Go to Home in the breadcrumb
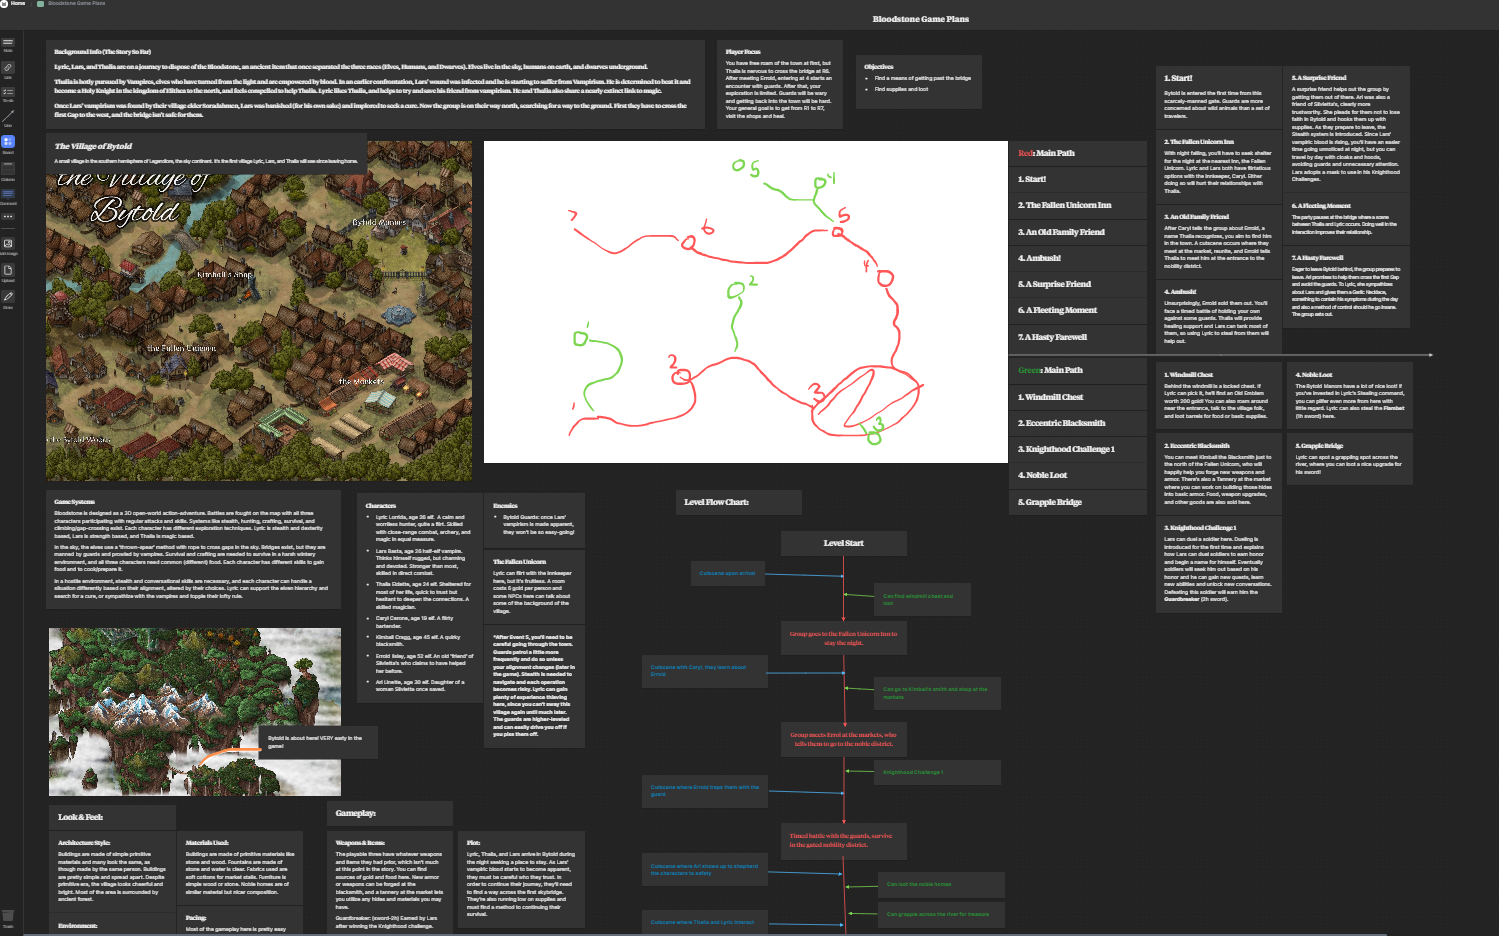Screen dimensions: 1499x936 point(18,4)
